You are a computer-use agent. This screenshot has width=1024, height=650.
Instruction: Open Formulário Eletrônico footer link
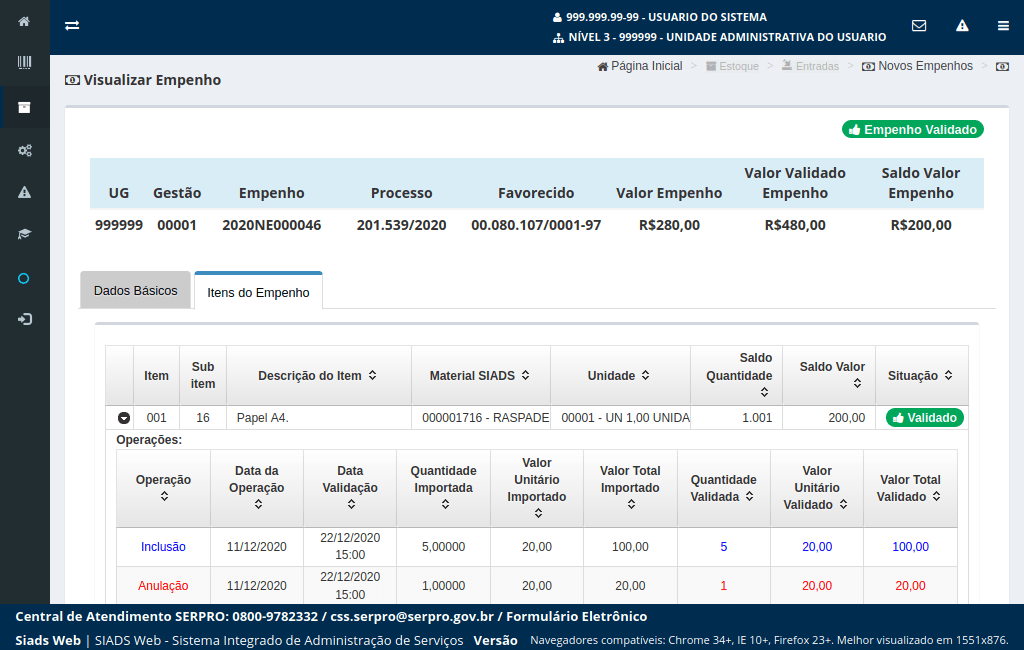pos(577,616)
